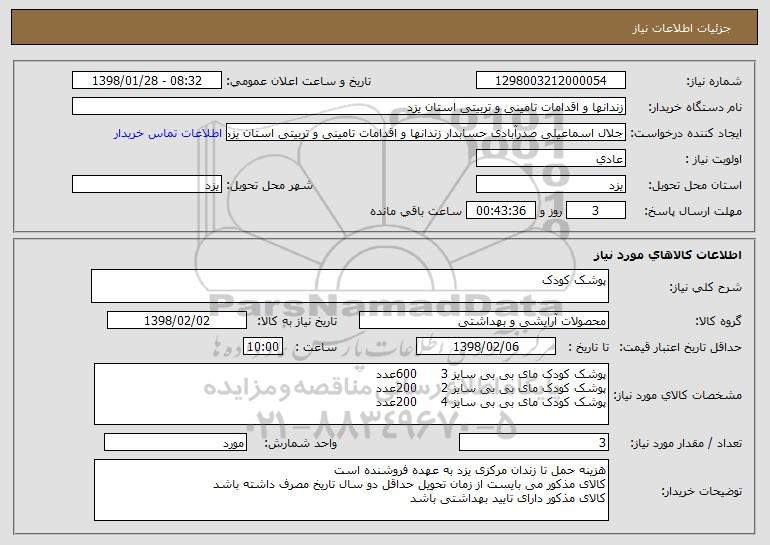Click the label شرح کلی نیاز

click(706, 287)
